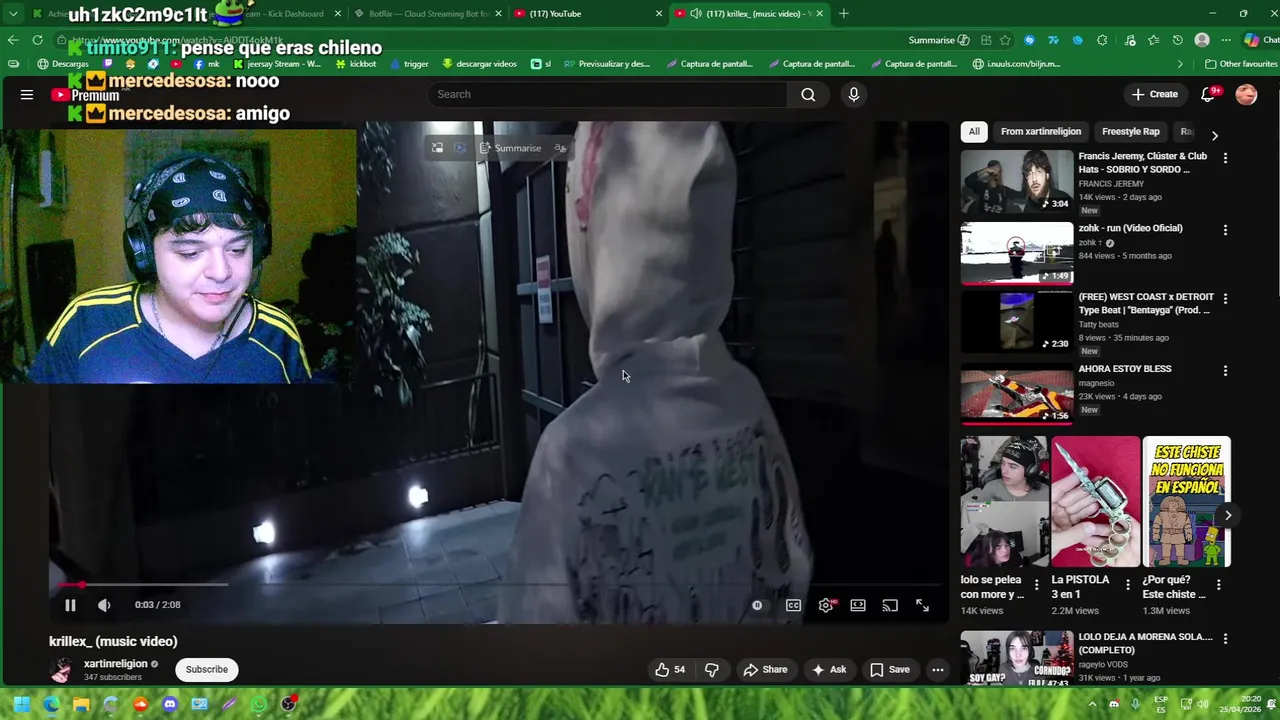Viewport: 1280px width, 720px height.
Task: Enter full screen mode
Action: (922, 605)
